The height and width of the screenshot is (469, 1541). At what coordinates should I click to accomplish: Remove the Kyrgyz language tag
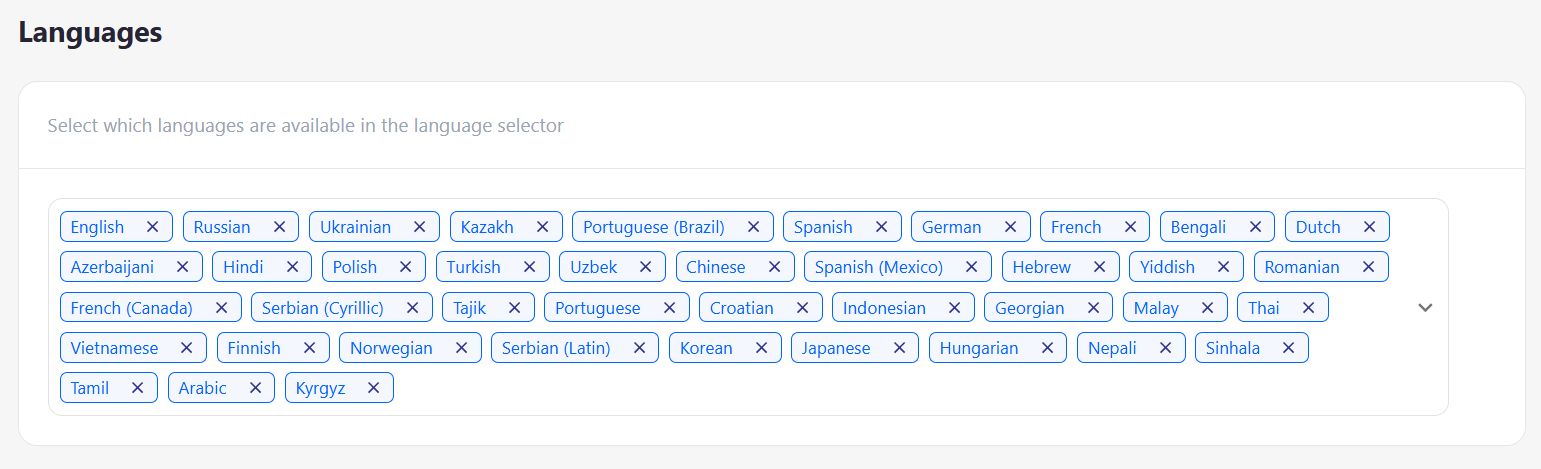[373, 388]
